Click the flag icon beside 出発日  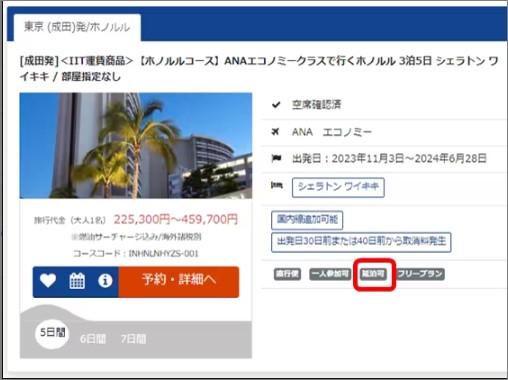[x=276, y=158]
